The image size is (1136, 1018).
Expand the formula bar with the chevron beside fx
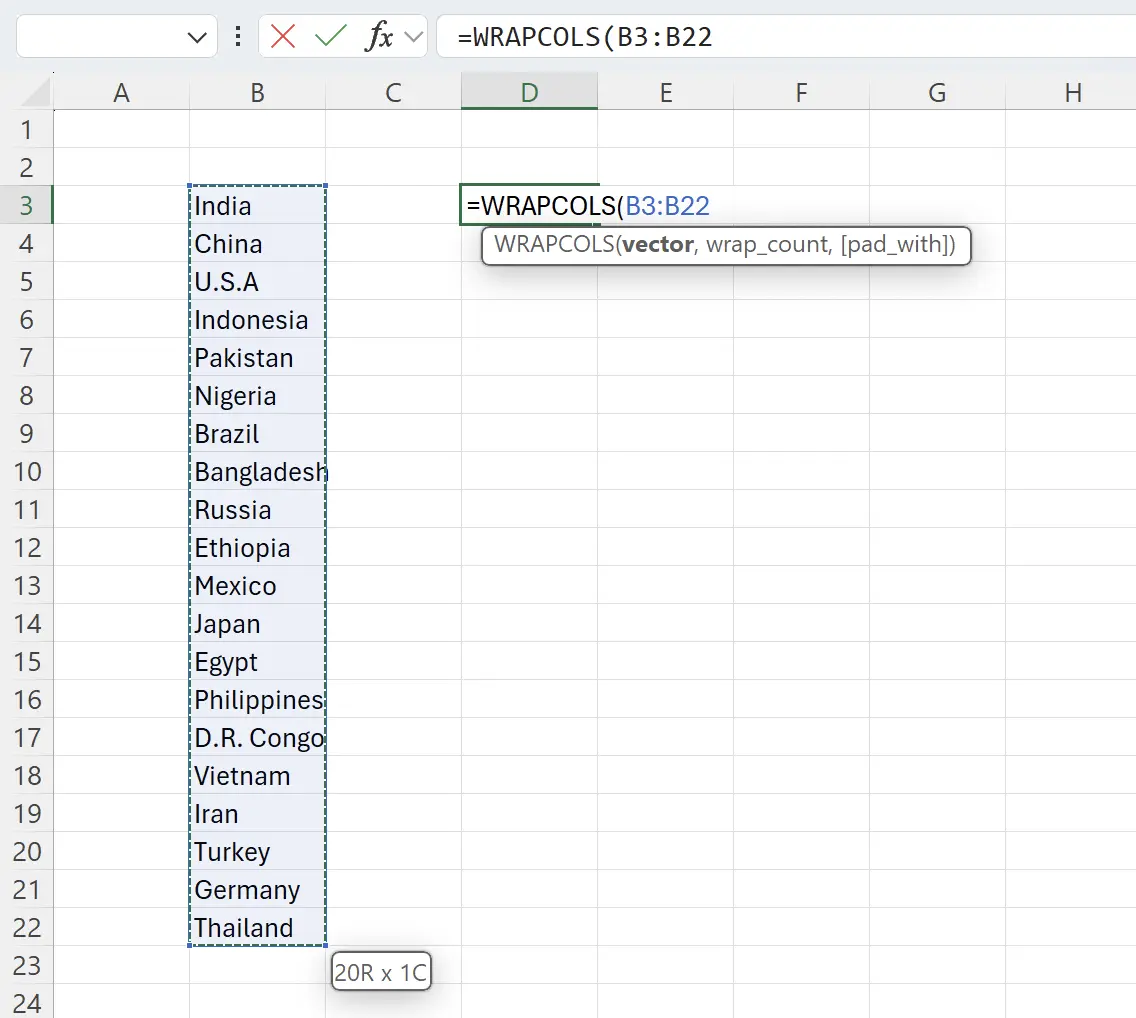pyautogui.click(x=414, y=36)
